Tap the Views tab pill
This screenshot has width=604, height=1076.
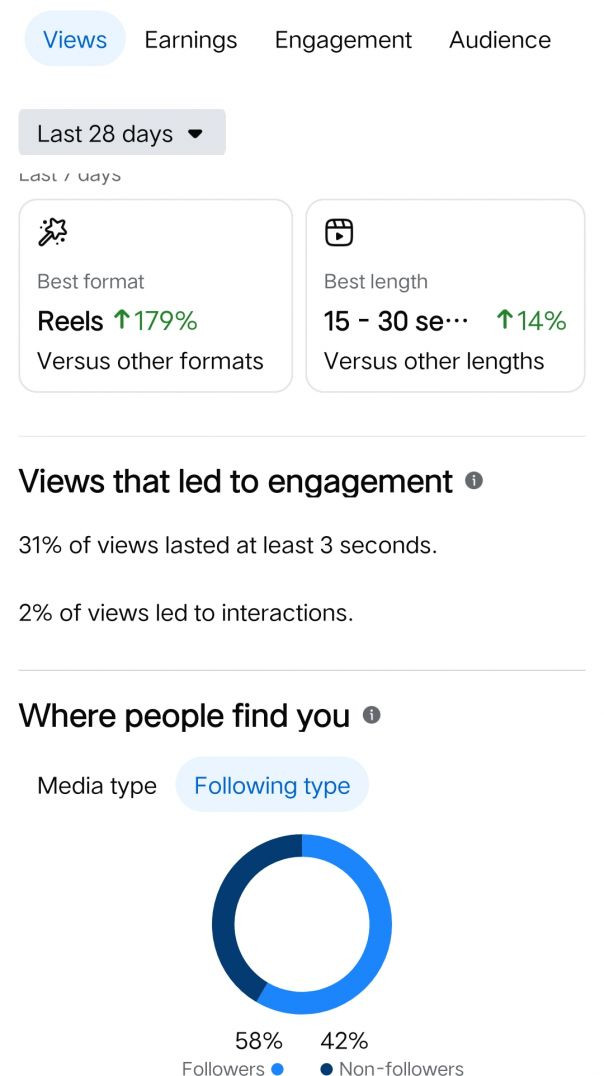point(75,40)
